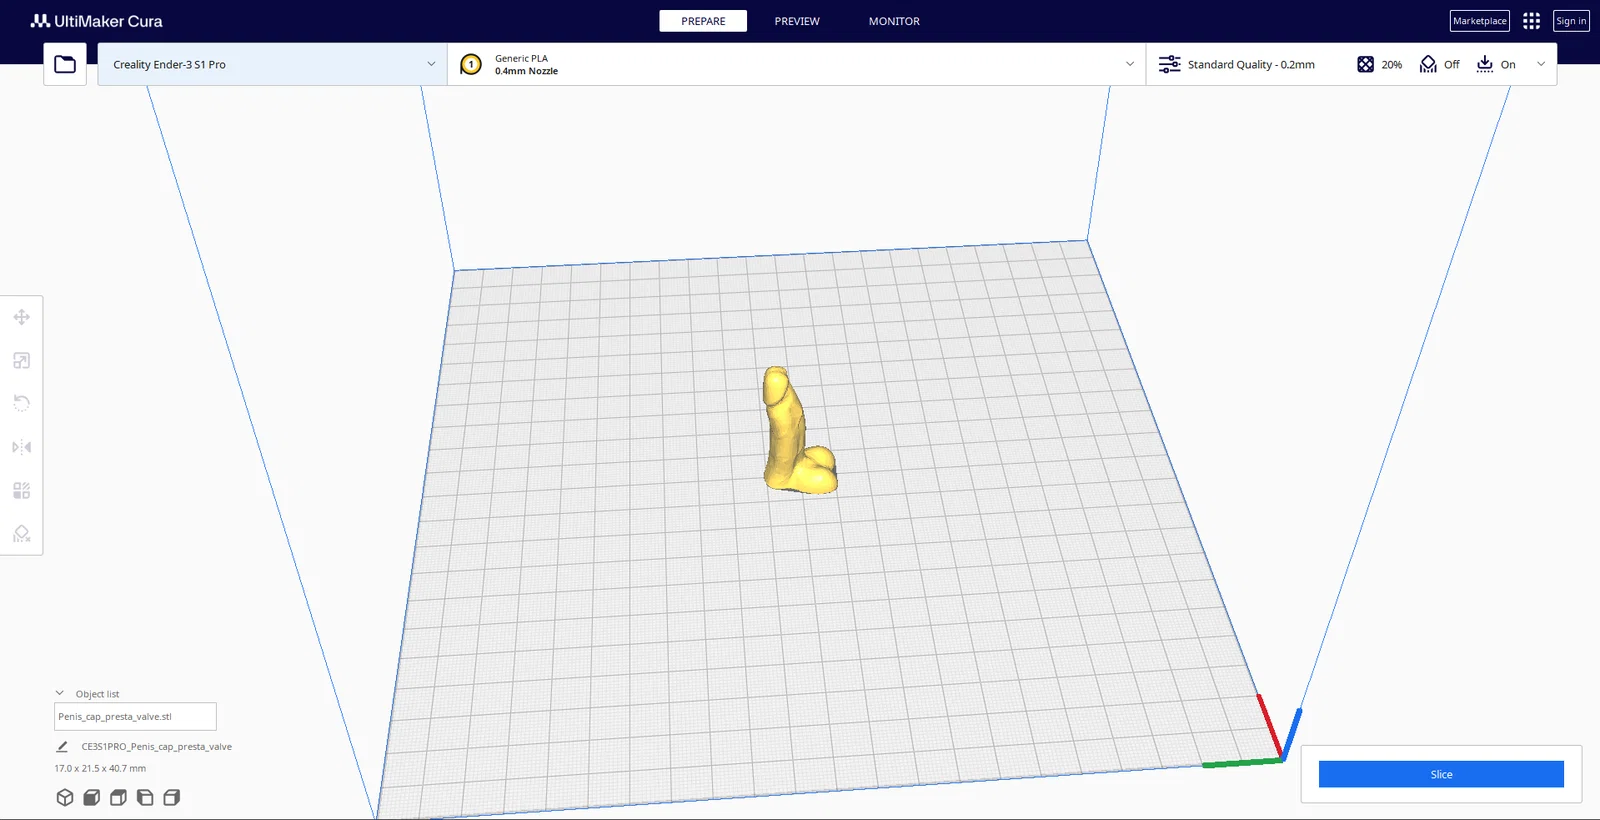Click the job name CE3S1PRO_Penis_cap_presta_valve
This screenshot has height=820, width=1600.
[157, 747]
